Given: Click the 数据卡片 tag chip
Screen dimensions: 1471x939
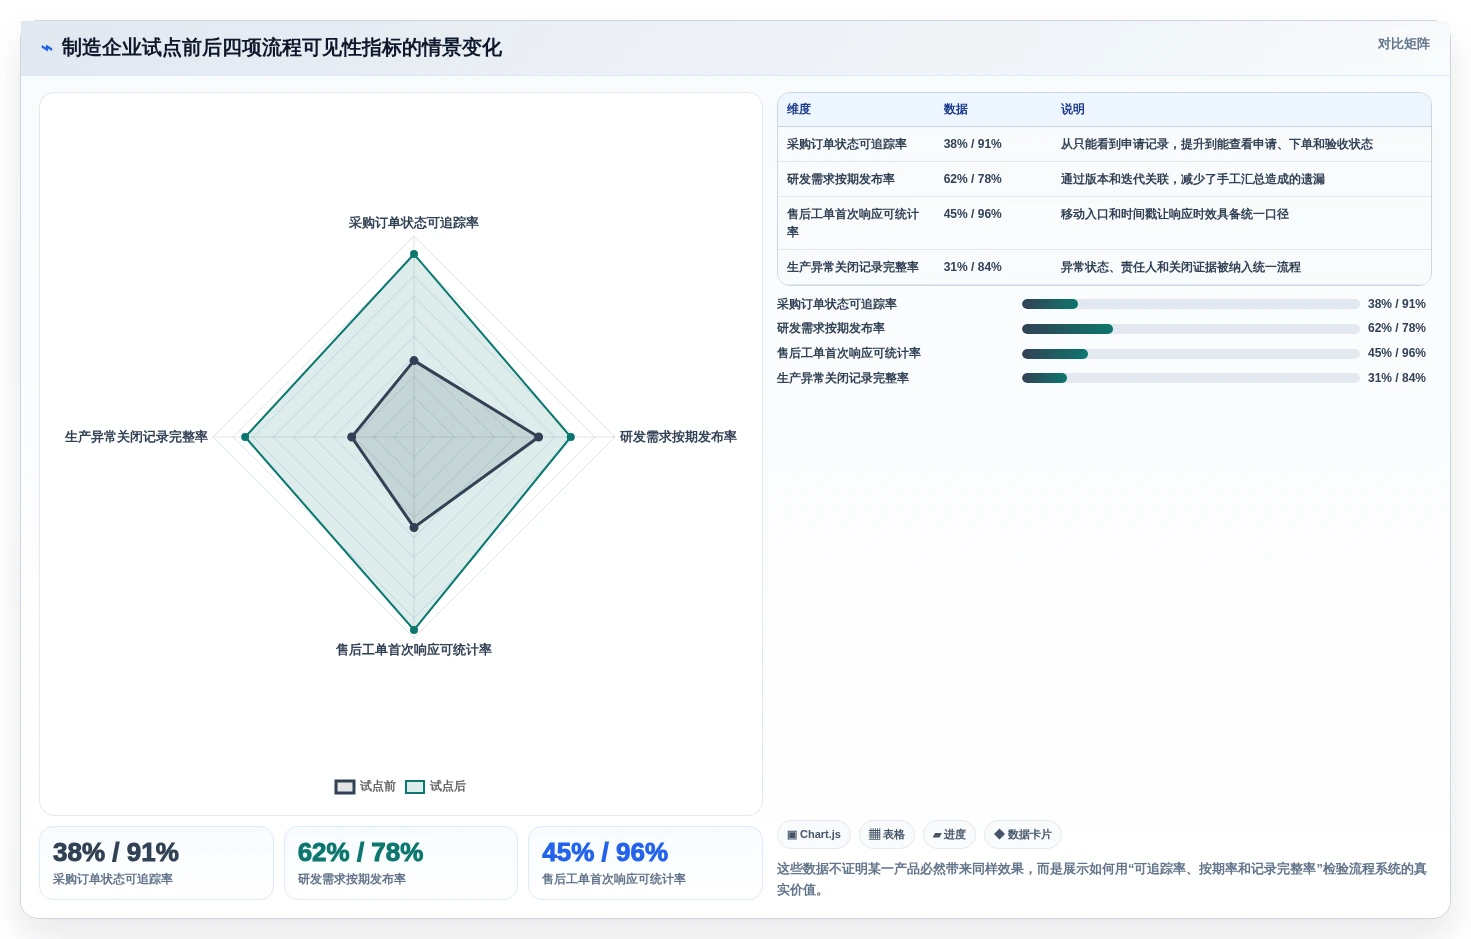Looking at the screenshot, I should tap(1023, 835).
